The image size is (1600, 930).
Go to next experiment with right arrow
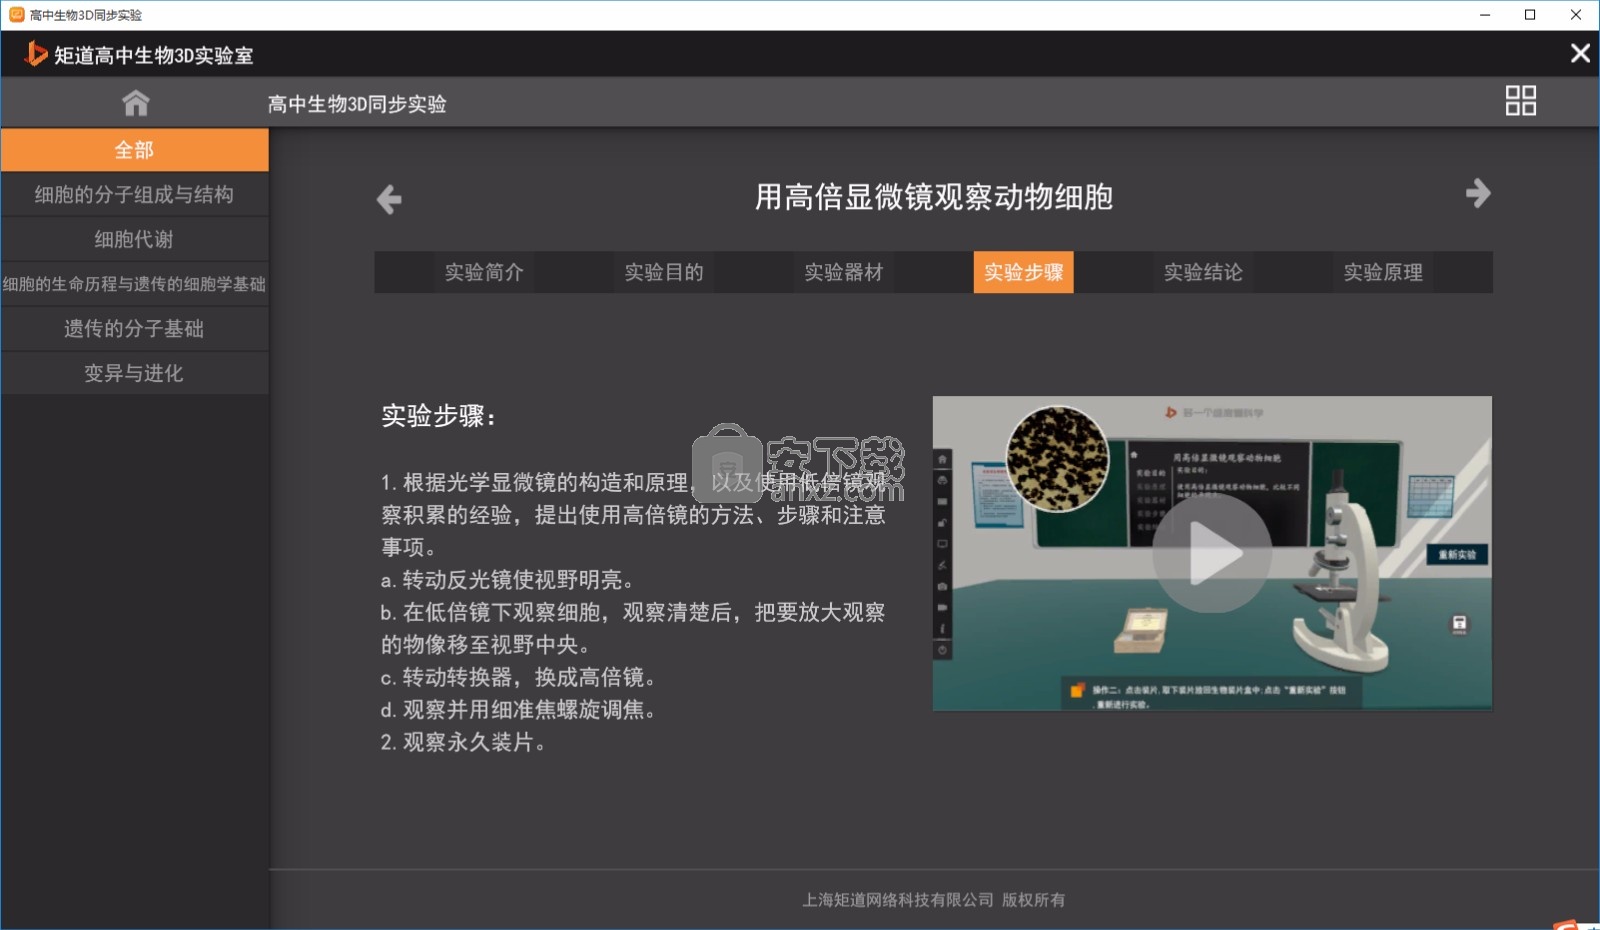pyautogui.click(x=1478, y=193)
